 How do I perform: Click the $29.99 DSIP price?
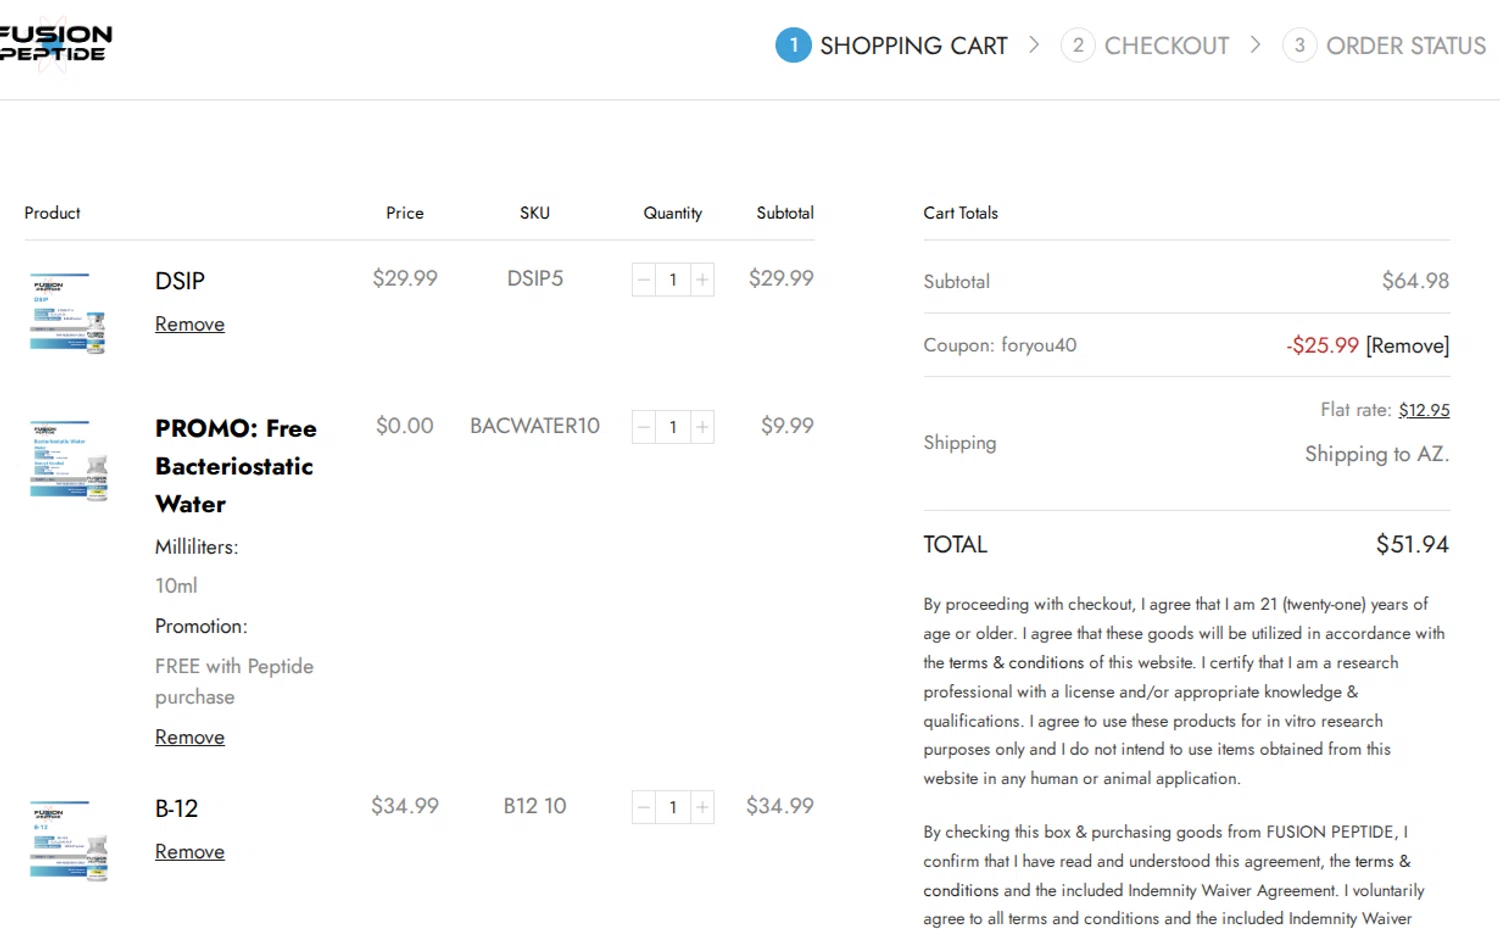(x=405, y=279)
